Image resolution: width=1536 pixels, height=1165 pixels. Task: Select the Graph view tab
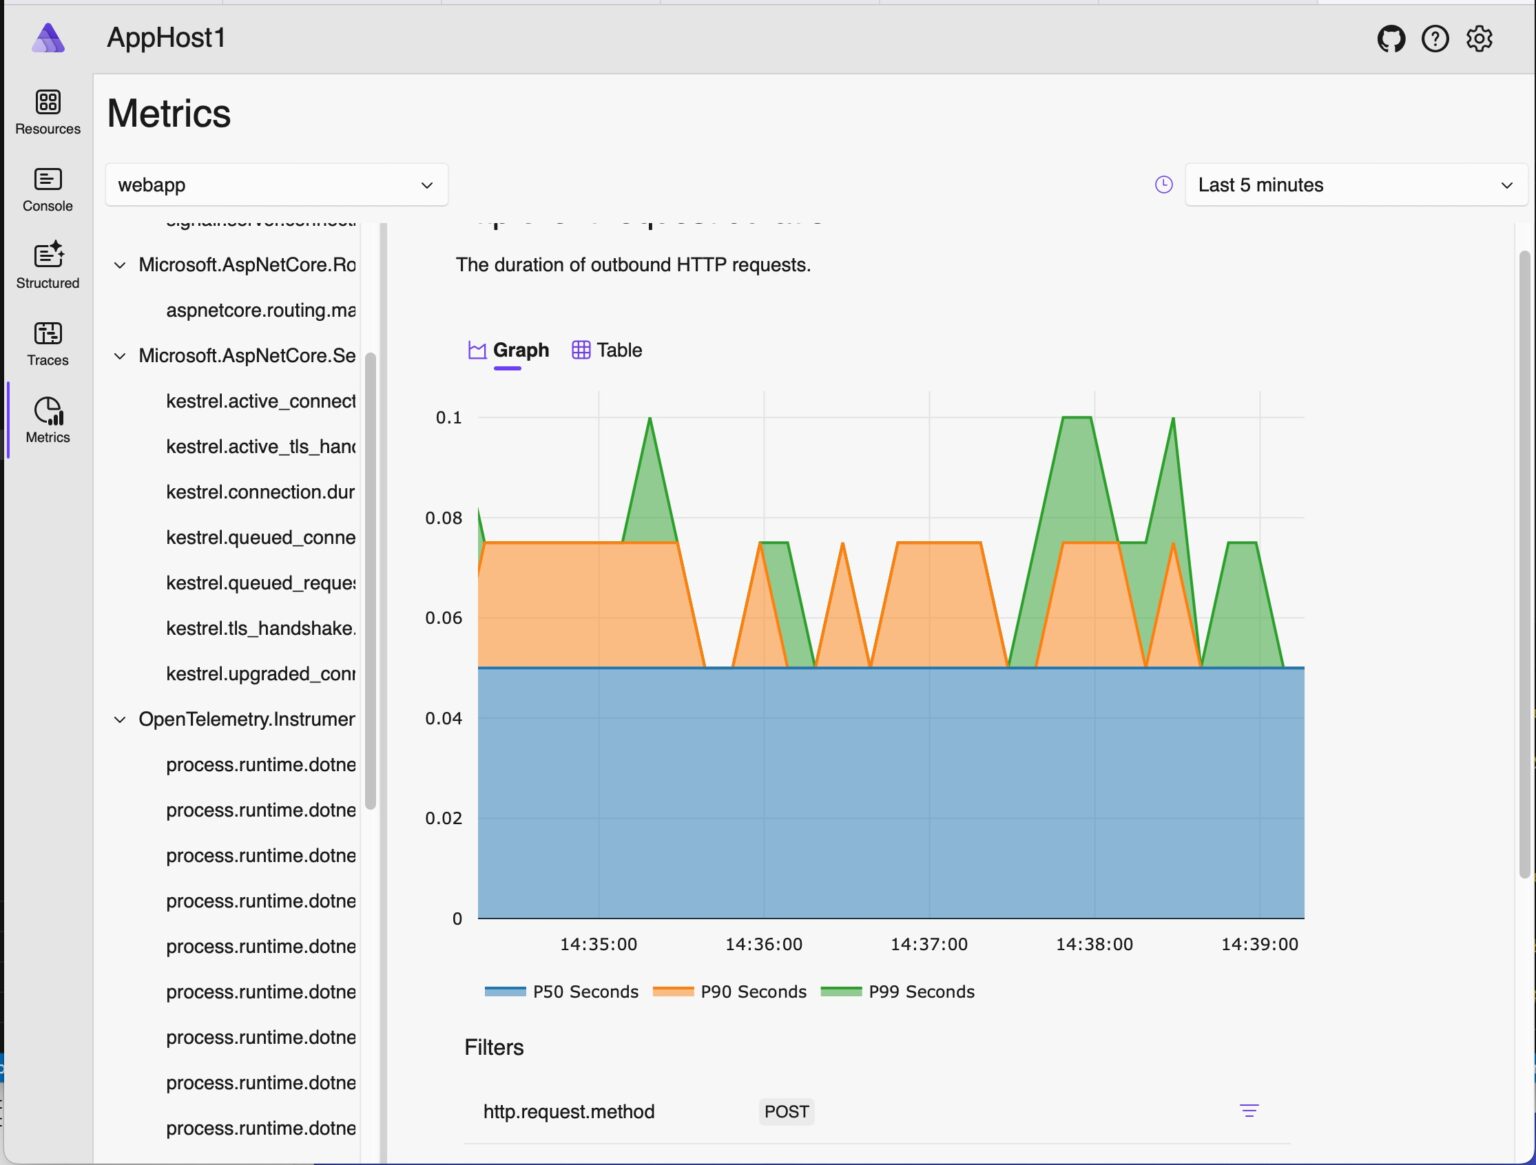[x=508, y=350]
